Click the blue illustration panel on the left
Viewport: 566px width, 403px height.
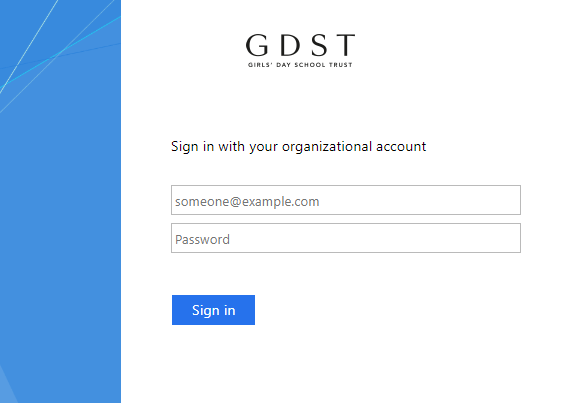coord(60,202)
